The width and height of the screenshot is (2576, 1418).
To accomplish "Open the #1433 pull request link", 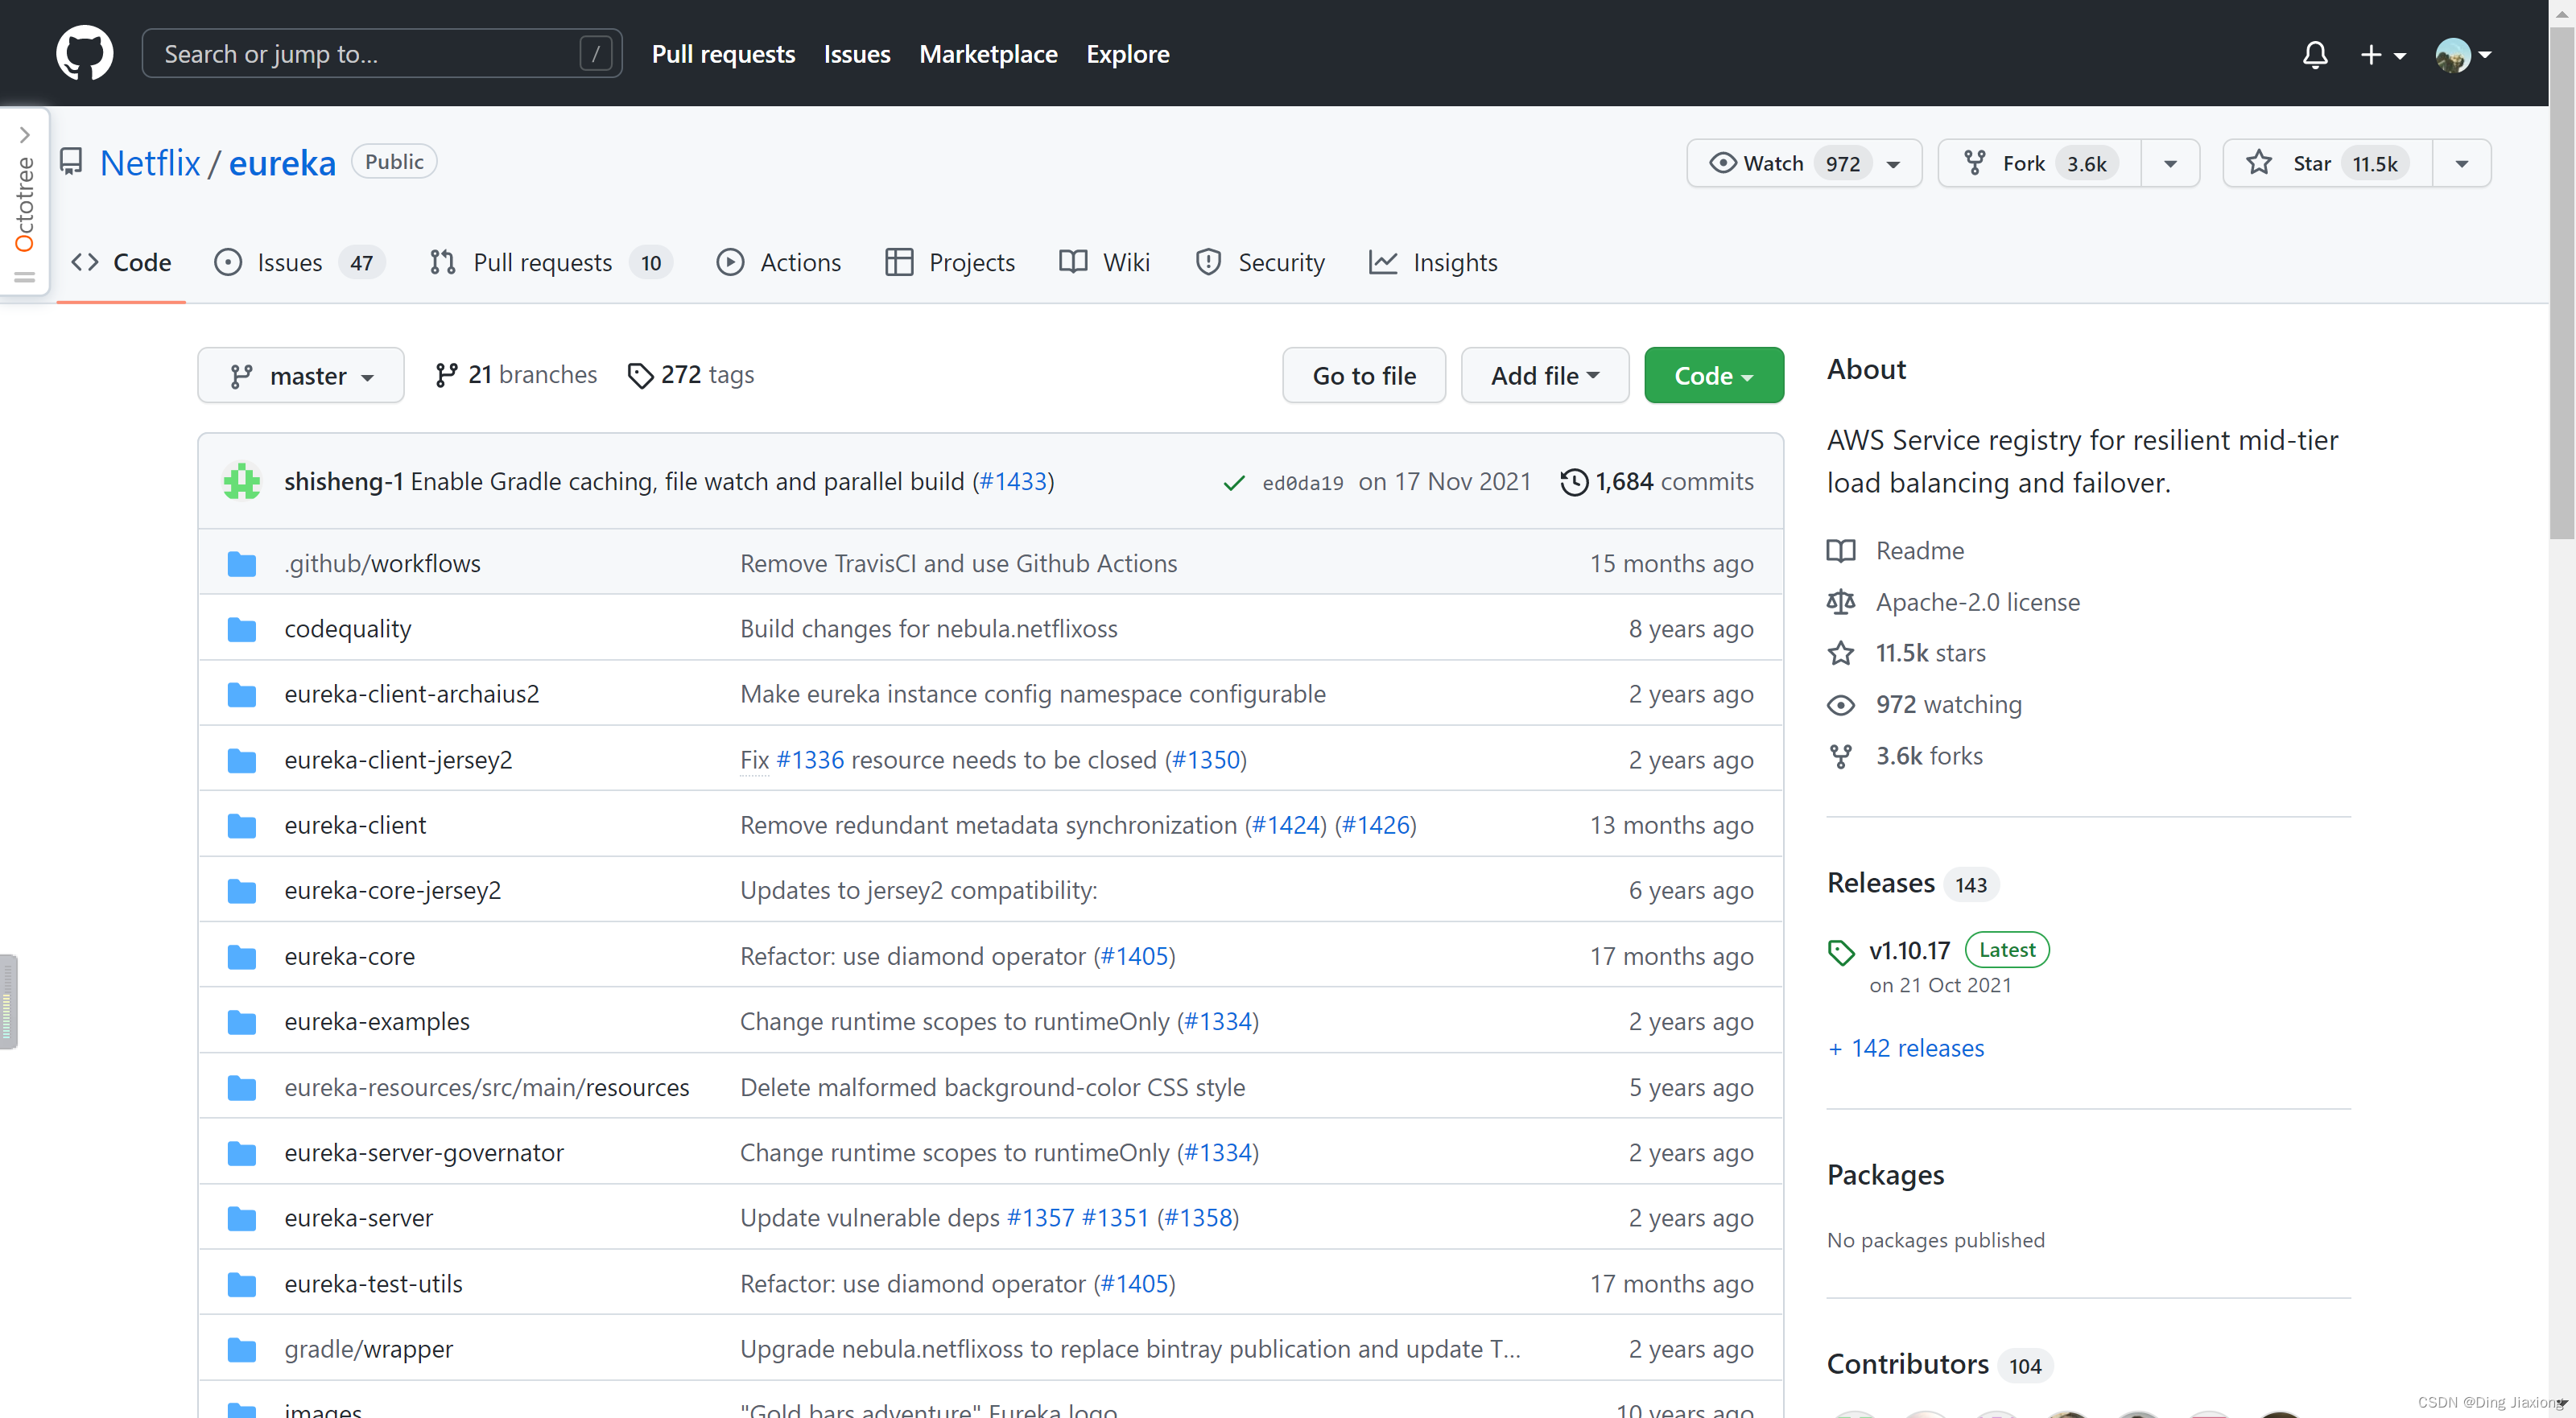I will coord(1013,482).
